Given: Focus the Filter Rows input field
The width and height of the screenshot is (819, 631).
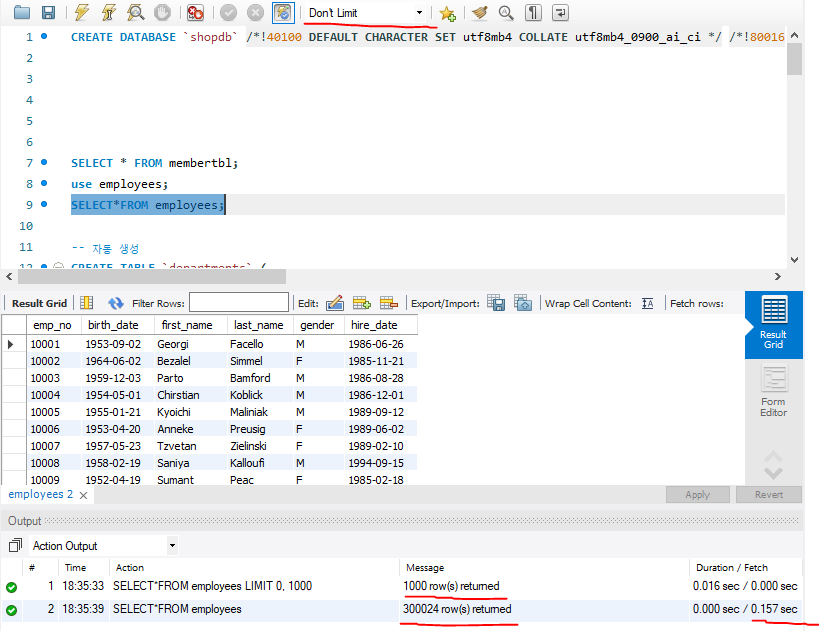Looking at the screenshot, I should click(x=239, y=302).
